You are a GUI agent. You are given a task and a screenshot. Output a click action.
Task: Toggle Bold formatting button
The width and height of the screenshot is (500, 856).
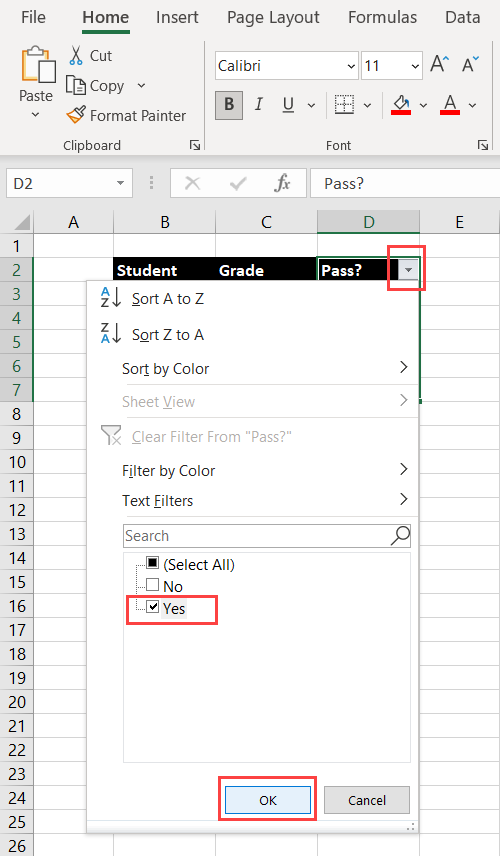coord(229,104)
